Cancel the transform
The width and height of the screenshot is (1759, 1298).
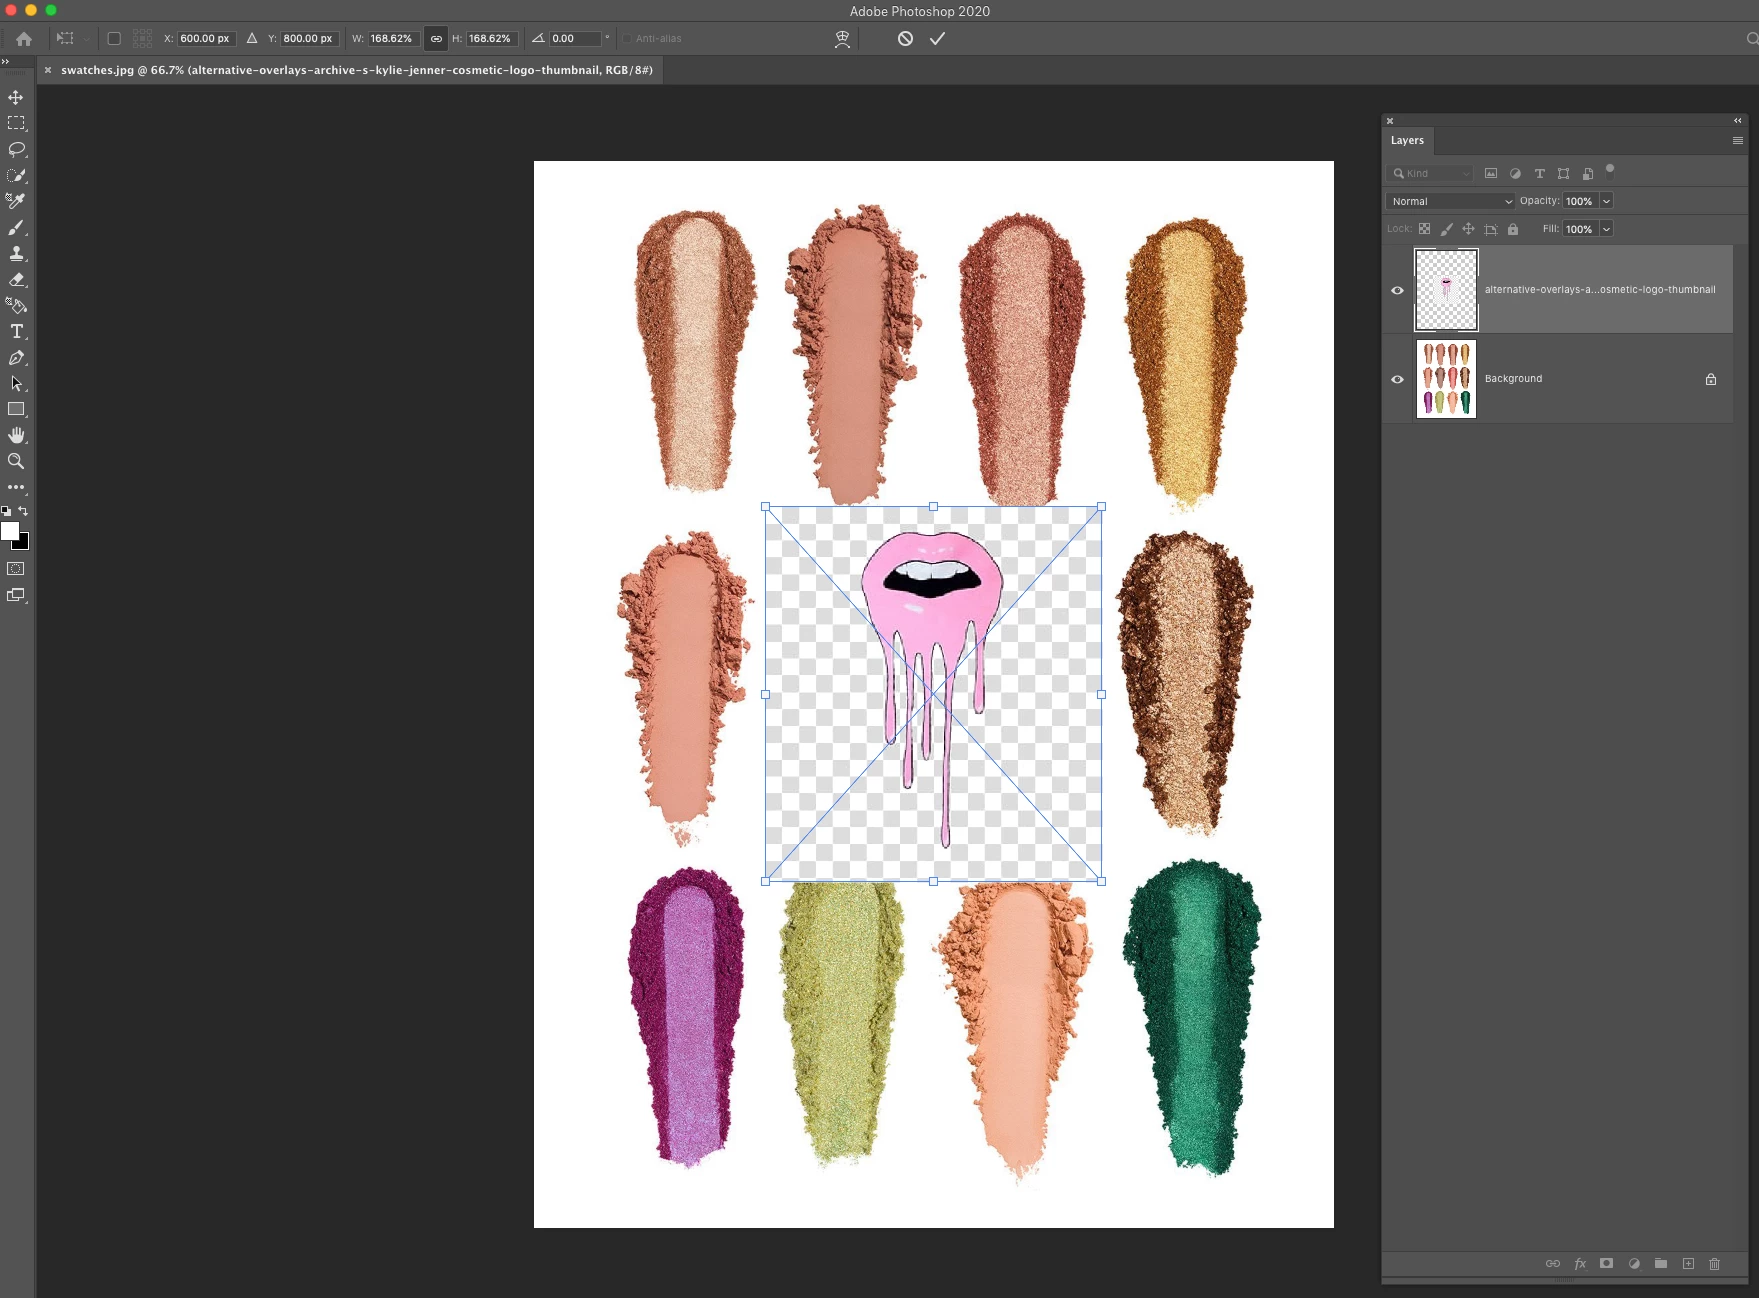click(905, 39)
